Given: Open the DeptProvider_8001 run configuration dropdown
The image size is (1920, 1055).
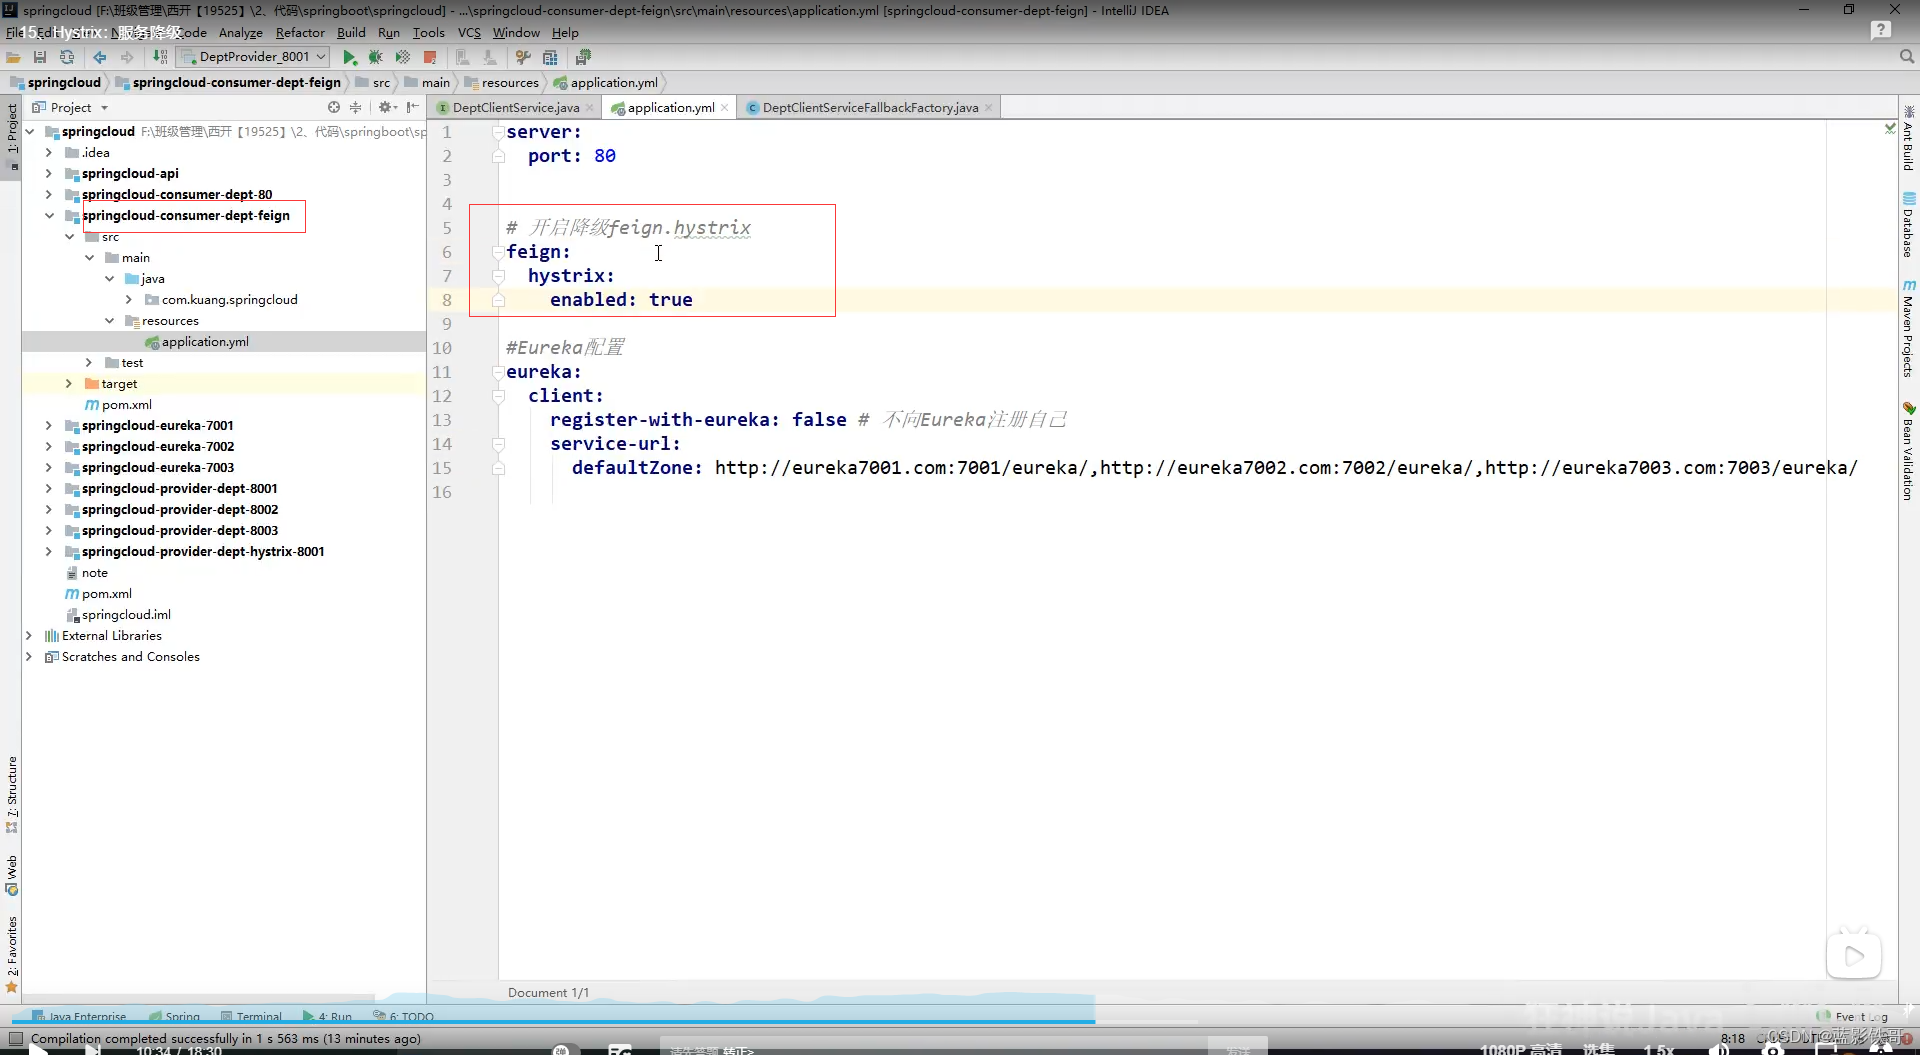Looking at the screenshot, I should click(253, 57).
